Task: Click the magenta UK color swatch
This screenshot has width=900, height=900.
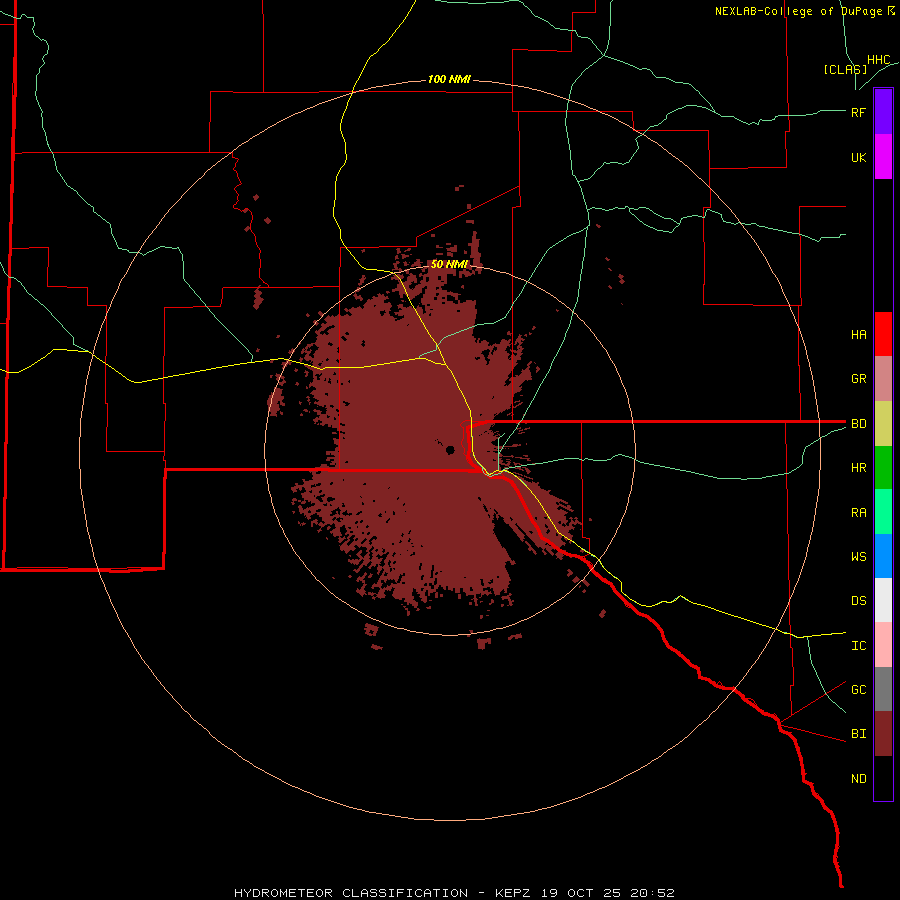Action: pyautogui.click(x=883, y=157)
